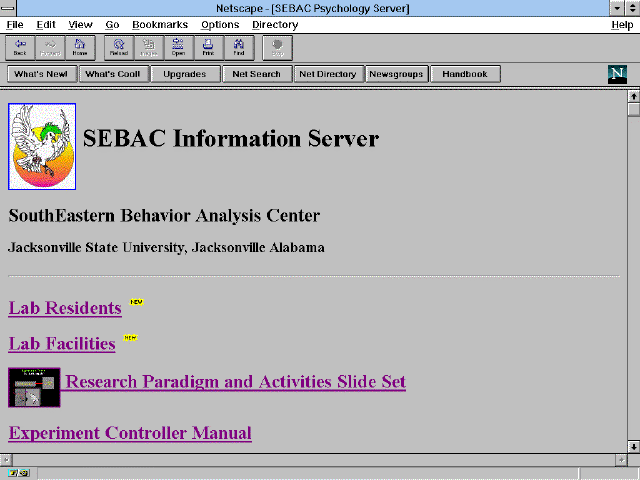Click the Net Directory button
Screen dimensions: 640x480
pyautogui.click(x=329, y=74)
